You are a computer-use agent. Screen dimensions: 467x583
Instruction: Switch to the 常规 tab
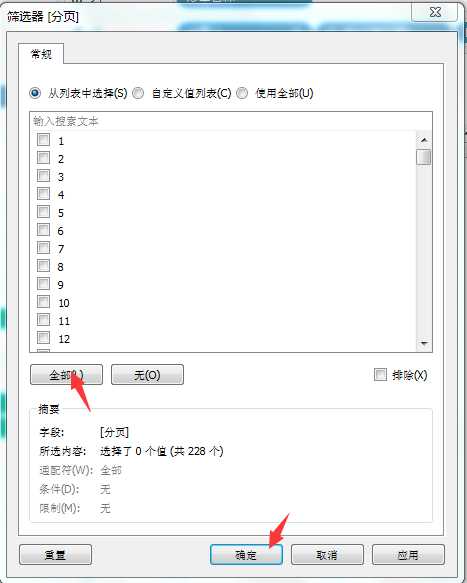point(41,54)
